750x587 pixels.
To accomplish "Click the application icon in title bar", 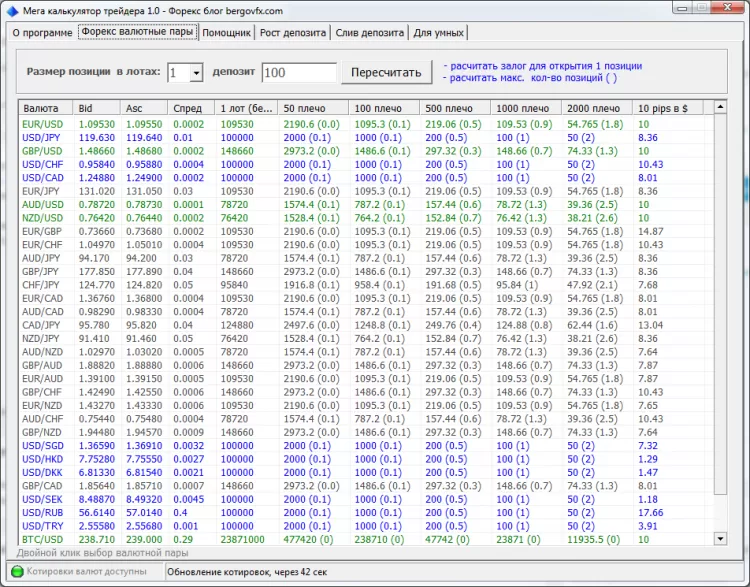I will [13, 10].
